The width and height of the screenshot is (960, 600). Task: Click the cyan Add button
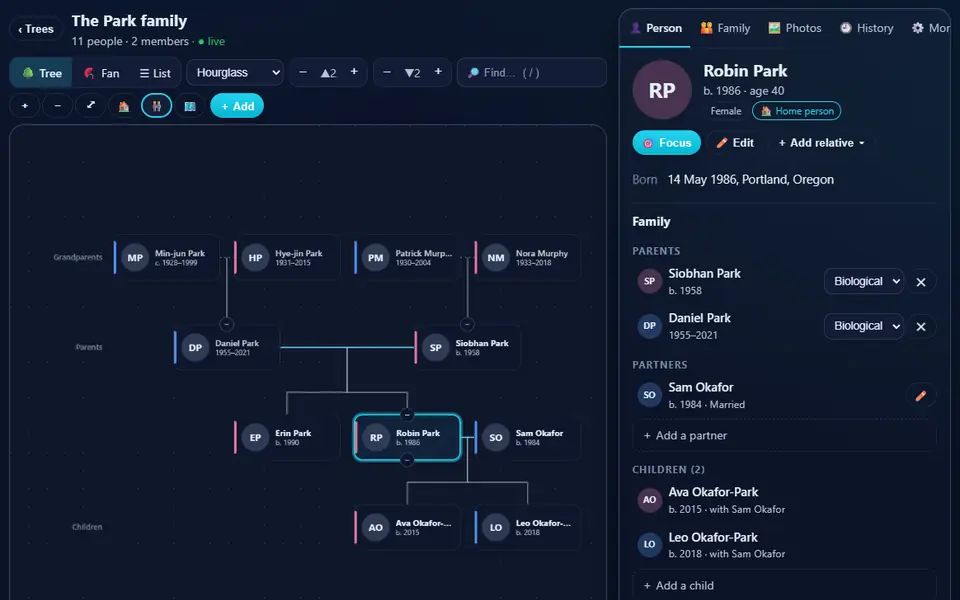pyautogui.click(x=237, y=106)
